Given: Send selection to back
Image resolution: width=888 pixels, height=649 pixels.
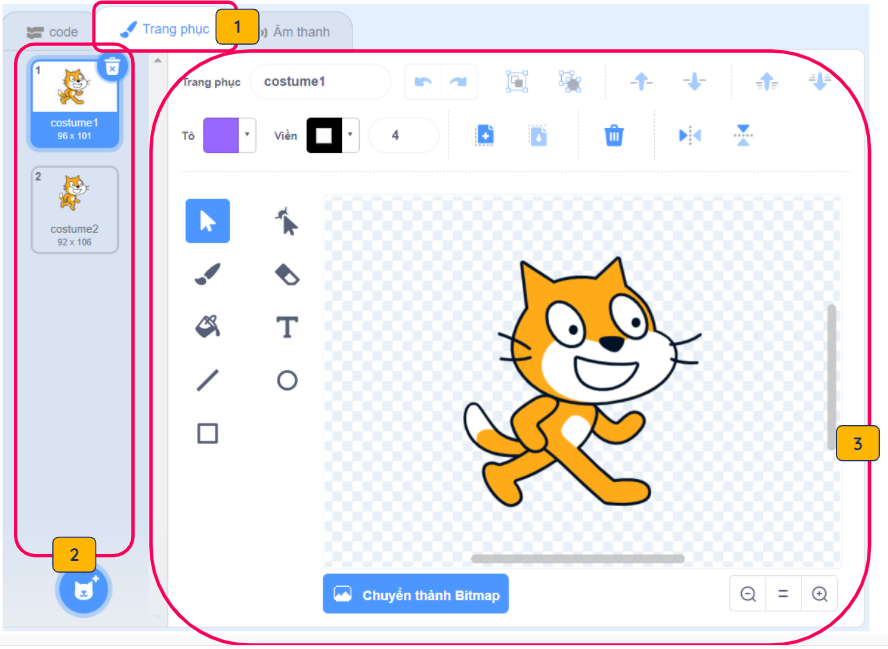Looking at the screenshot, I should point(819,82).
